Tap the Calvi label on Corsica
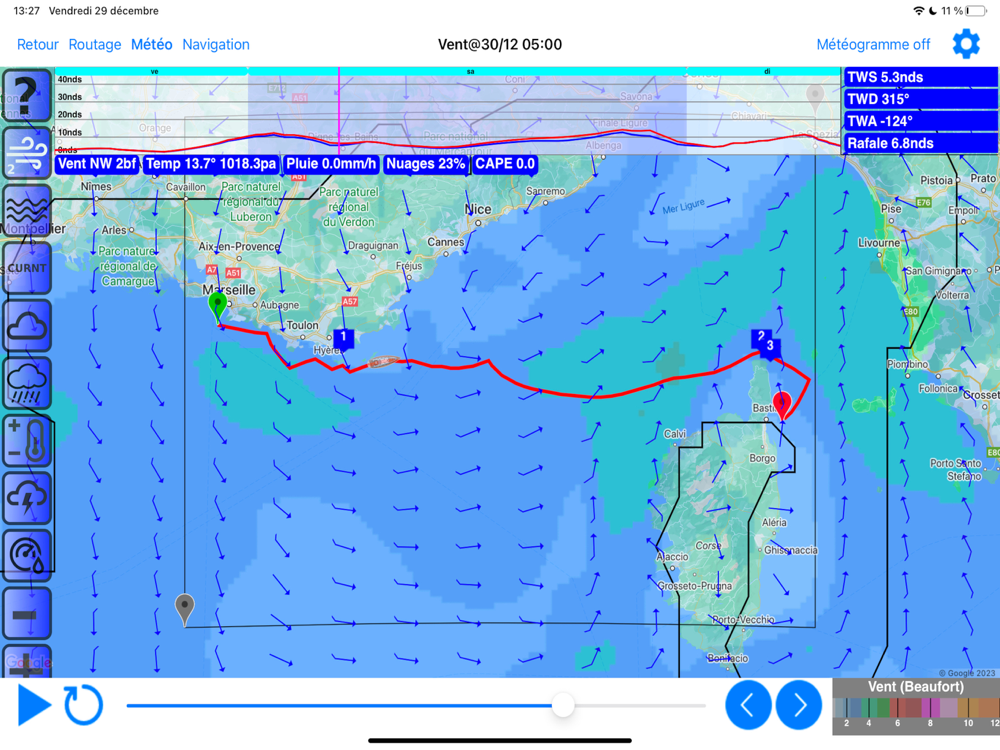Image resolution: width=1000 pixels, height=750 pixels. click(675, 434)
